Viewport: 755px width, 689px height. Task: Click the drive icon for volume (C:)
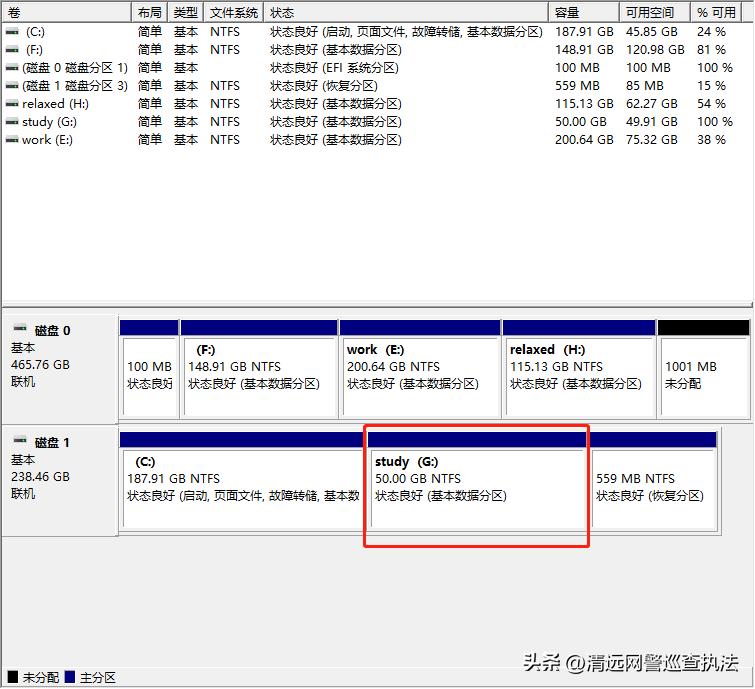point(12,32)
